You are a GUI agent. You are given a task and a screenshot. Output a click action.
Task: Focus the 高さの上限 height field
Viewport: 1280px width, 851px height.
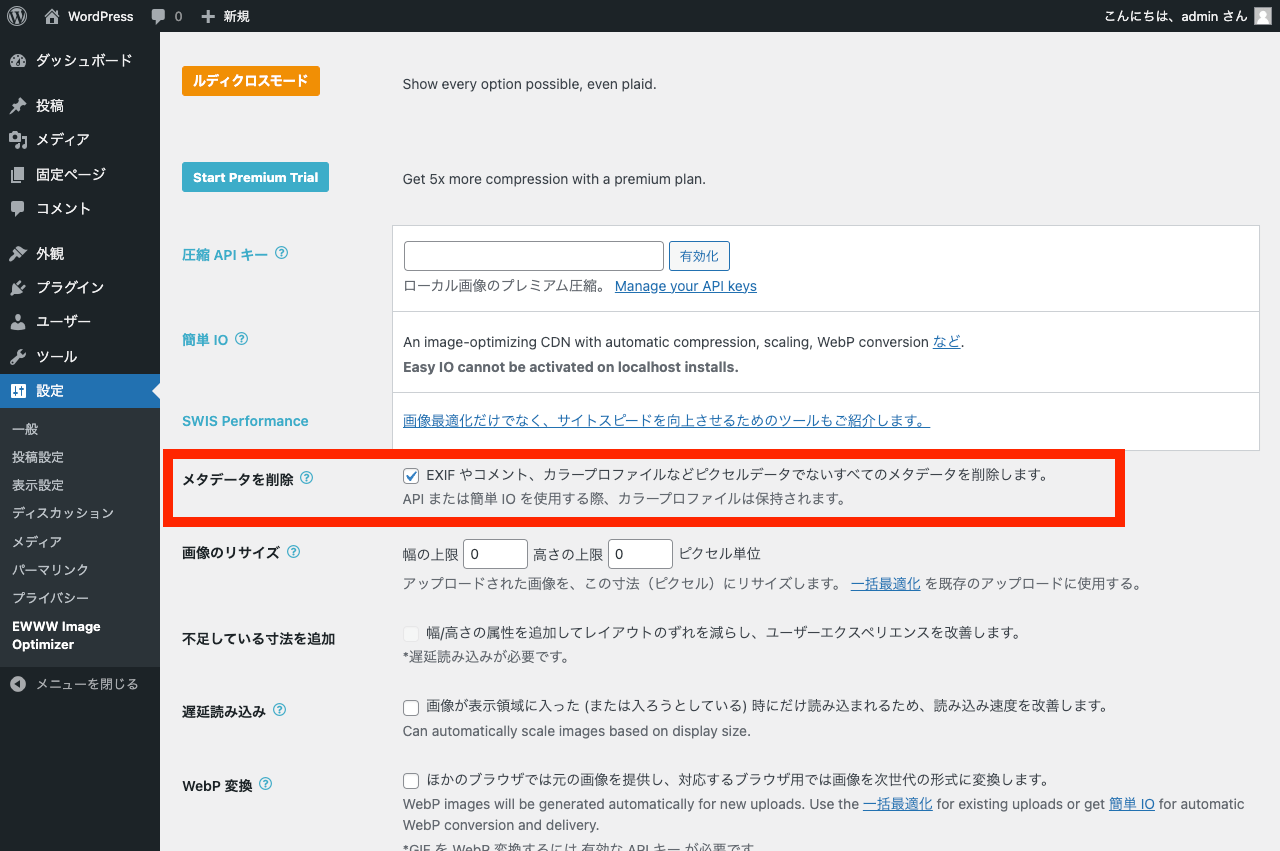pos(640,554)
